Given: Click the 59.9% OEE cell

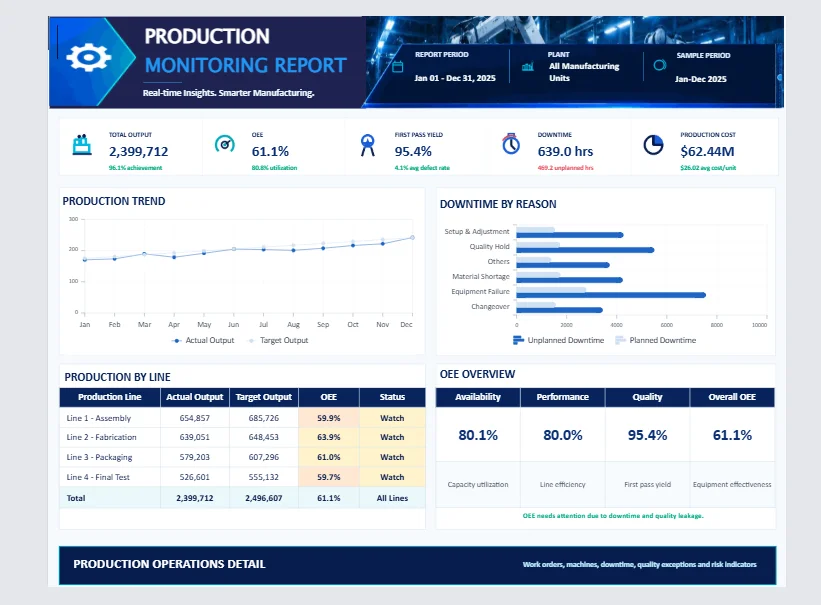Looking at the screenshot, I should (x=328, y=418).
